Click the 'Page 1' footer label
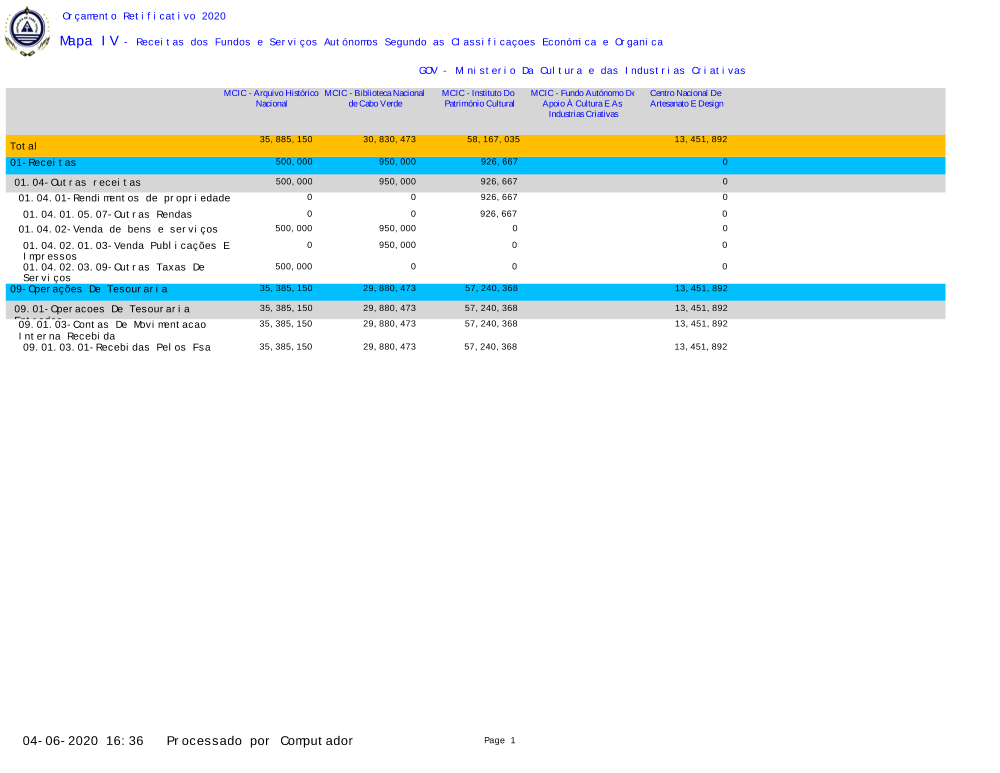The height and width of the screenshot is (773, 1000). click(x=499, y=740)
